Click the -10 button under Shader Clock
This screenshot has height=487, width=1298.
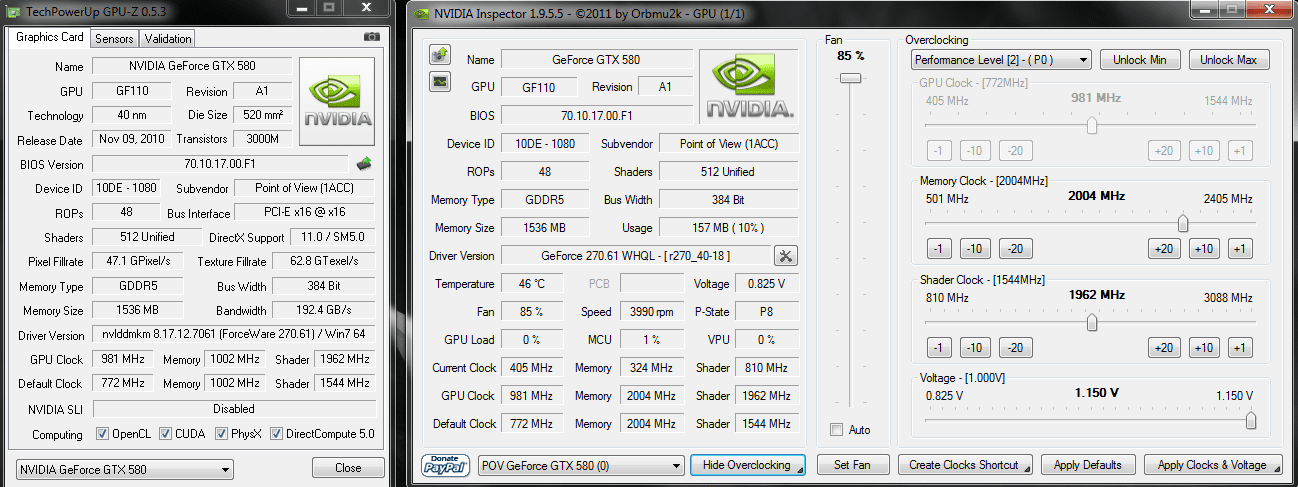[x=975, y=348]
